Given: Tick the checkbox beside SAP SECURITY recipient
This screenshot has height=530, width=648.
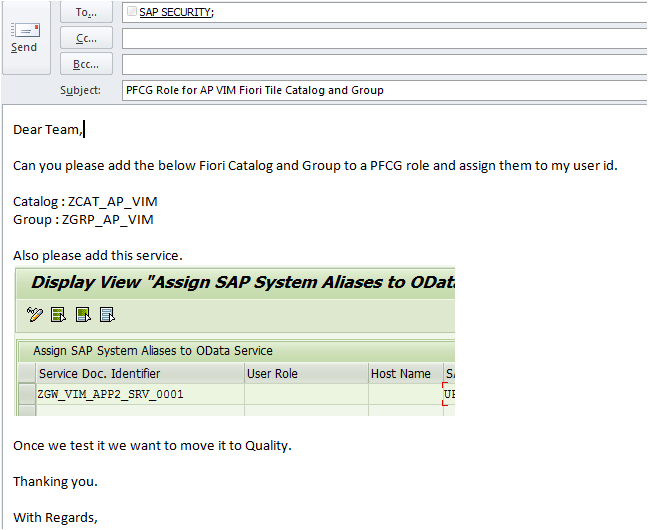Looking at the screenshot, I should pyautogui.click(x=132, y=12).
